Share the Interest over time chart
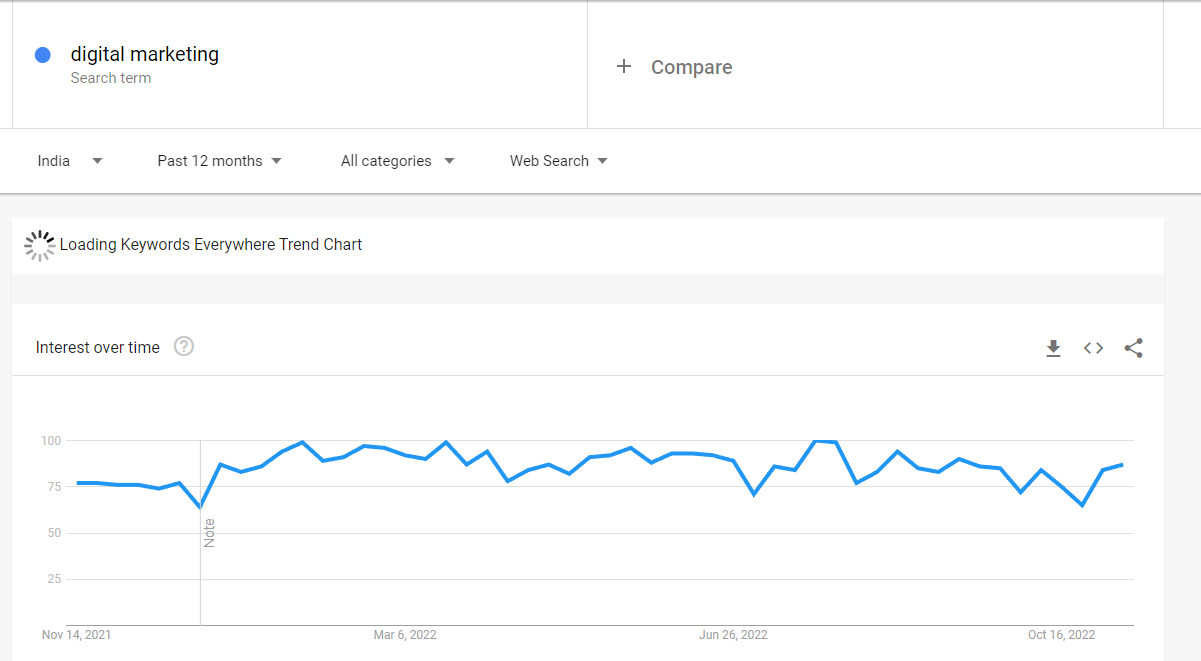Viewport: 1201px width, 661px height. click(1133, 348)
